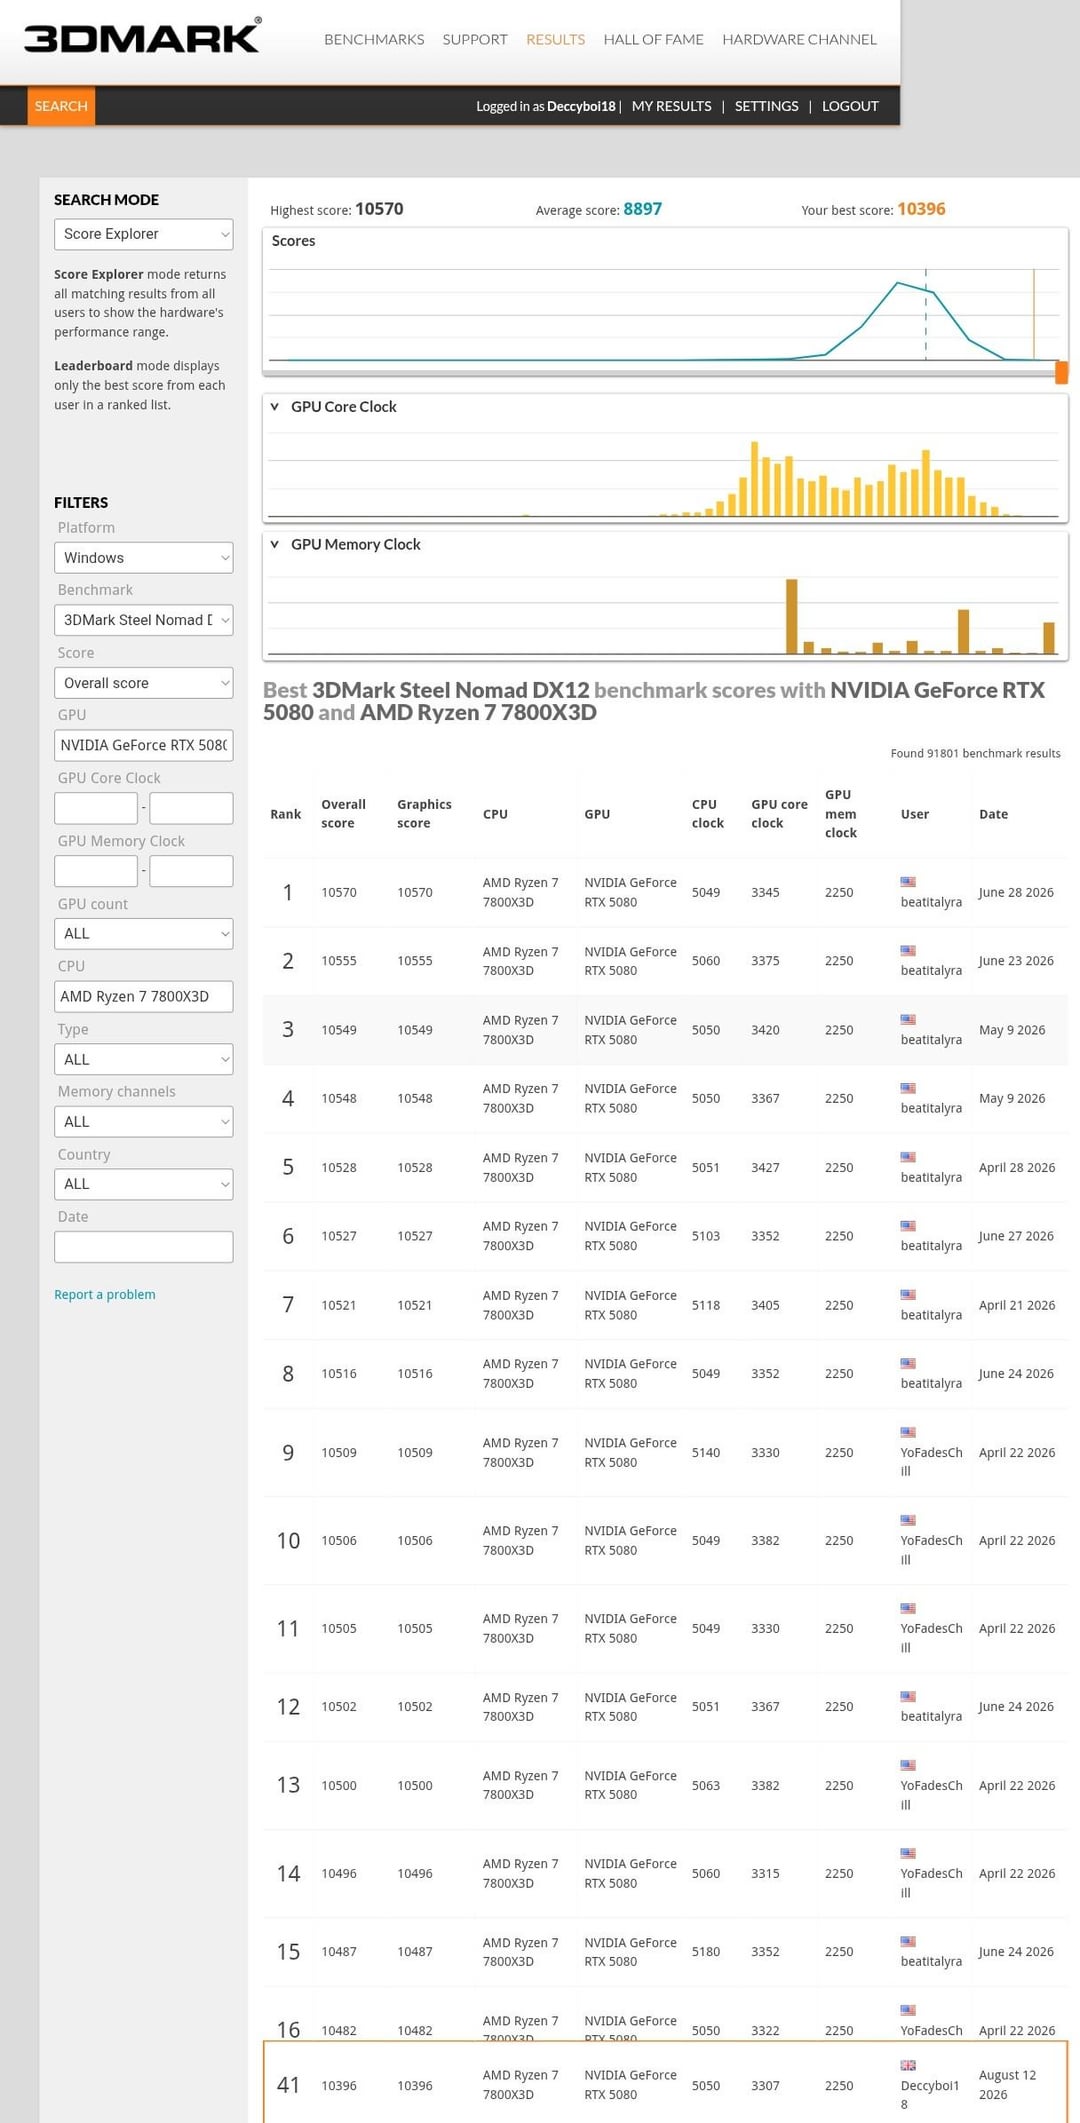Open the Search Mode Score Explorer dropdown
The height and width of the screenshot is (2123, 1080).
143,234
